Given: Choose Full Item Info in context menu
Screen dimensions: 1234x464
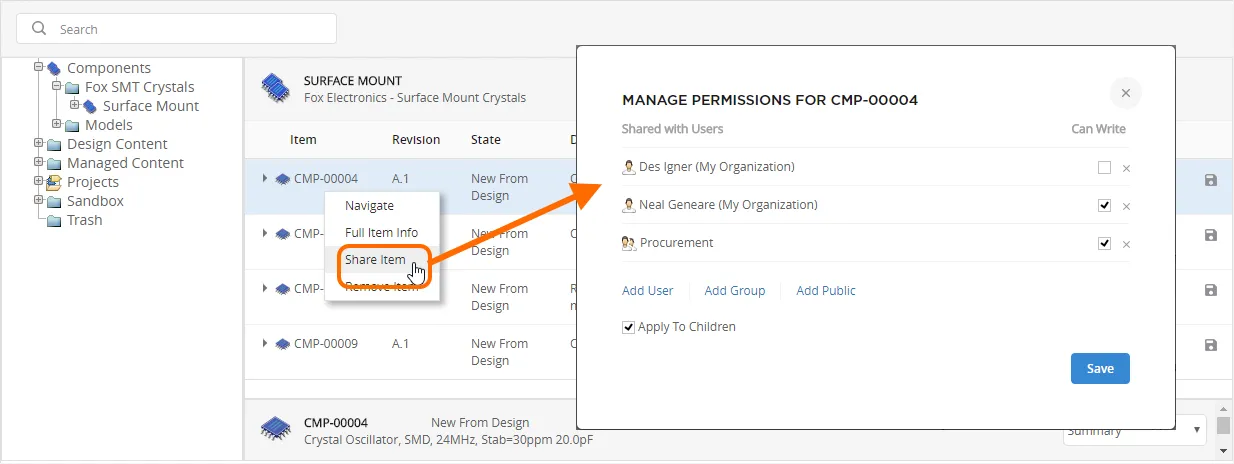Looking at the screenshot, I should click(x=381, y=233).
